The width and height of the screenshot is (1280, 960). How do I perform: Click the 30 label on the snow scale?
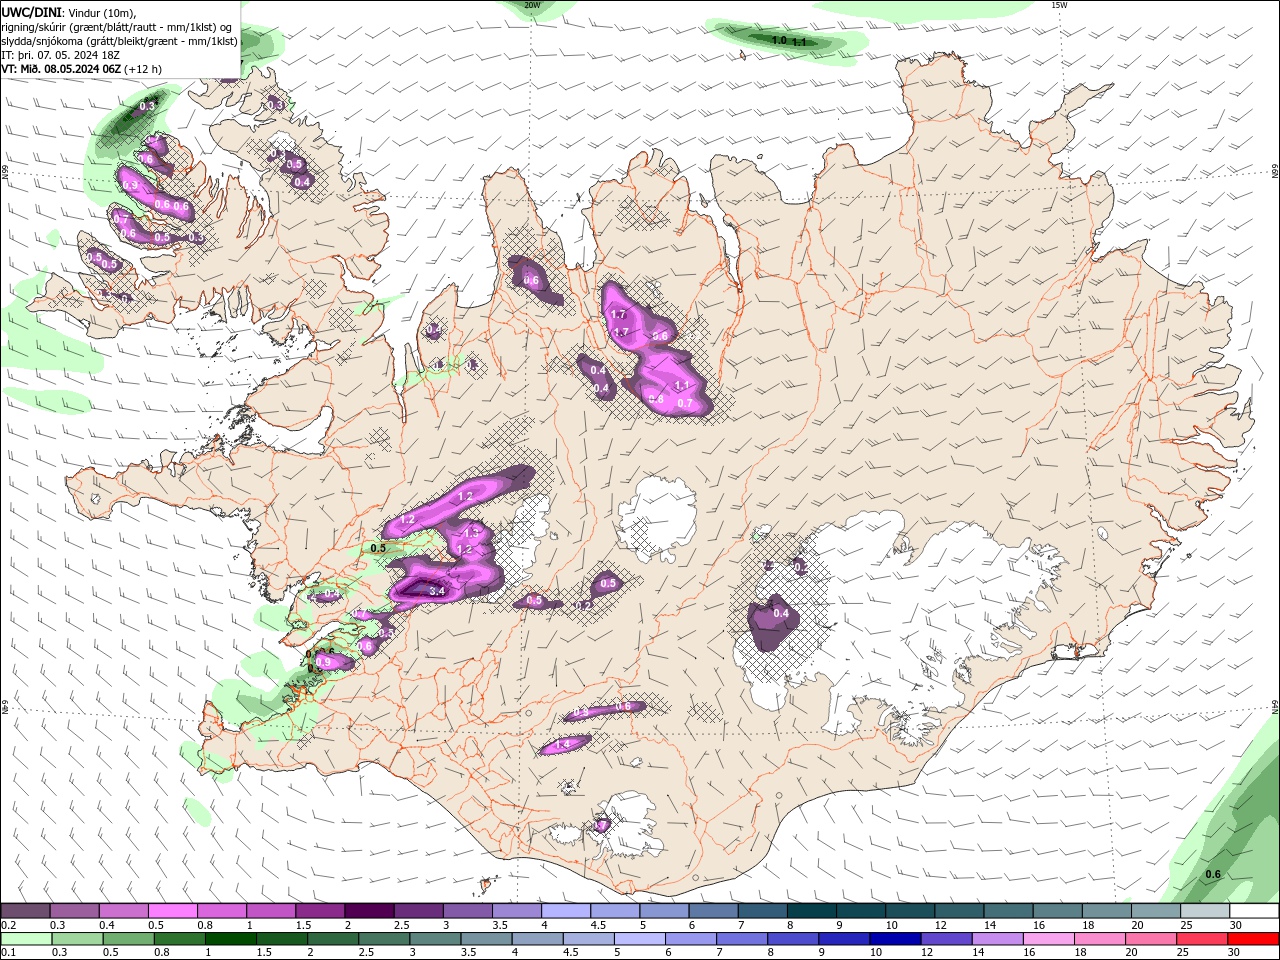click(1236, 925)
